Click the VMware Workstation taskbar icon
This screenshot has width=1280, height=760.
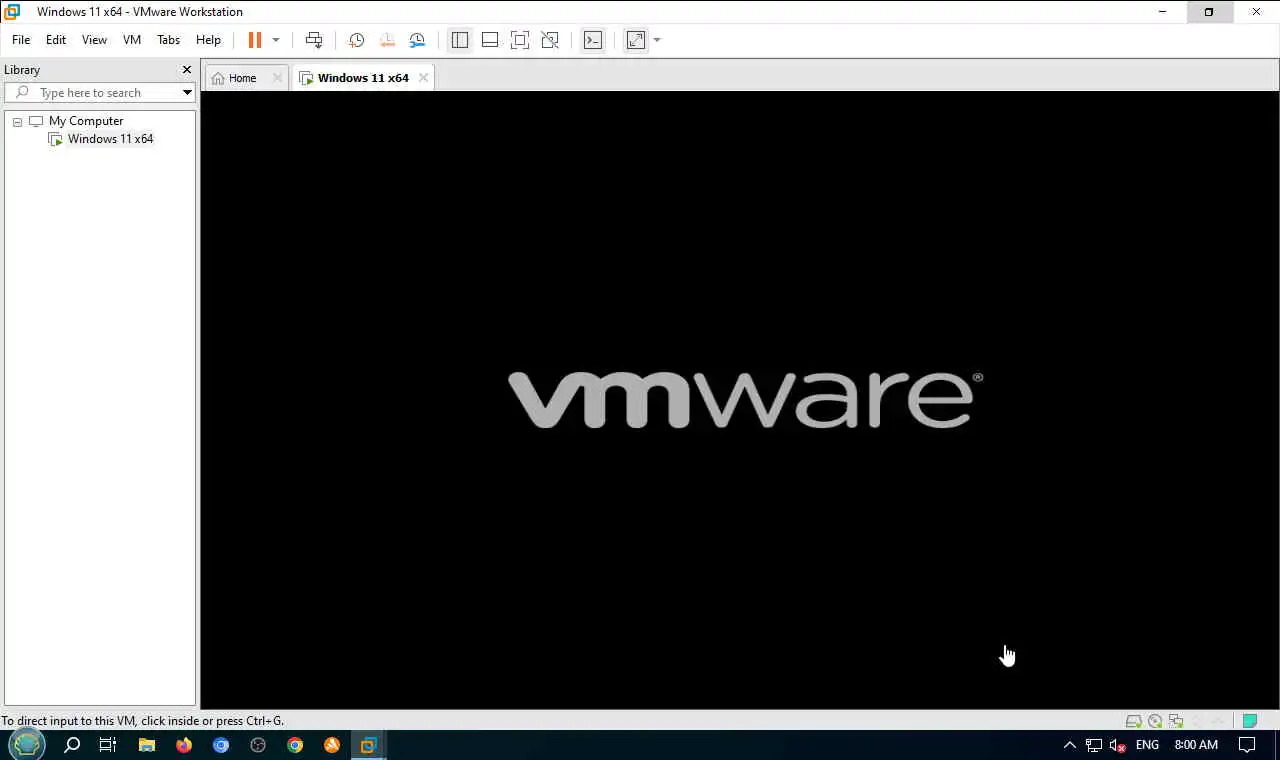368,745
